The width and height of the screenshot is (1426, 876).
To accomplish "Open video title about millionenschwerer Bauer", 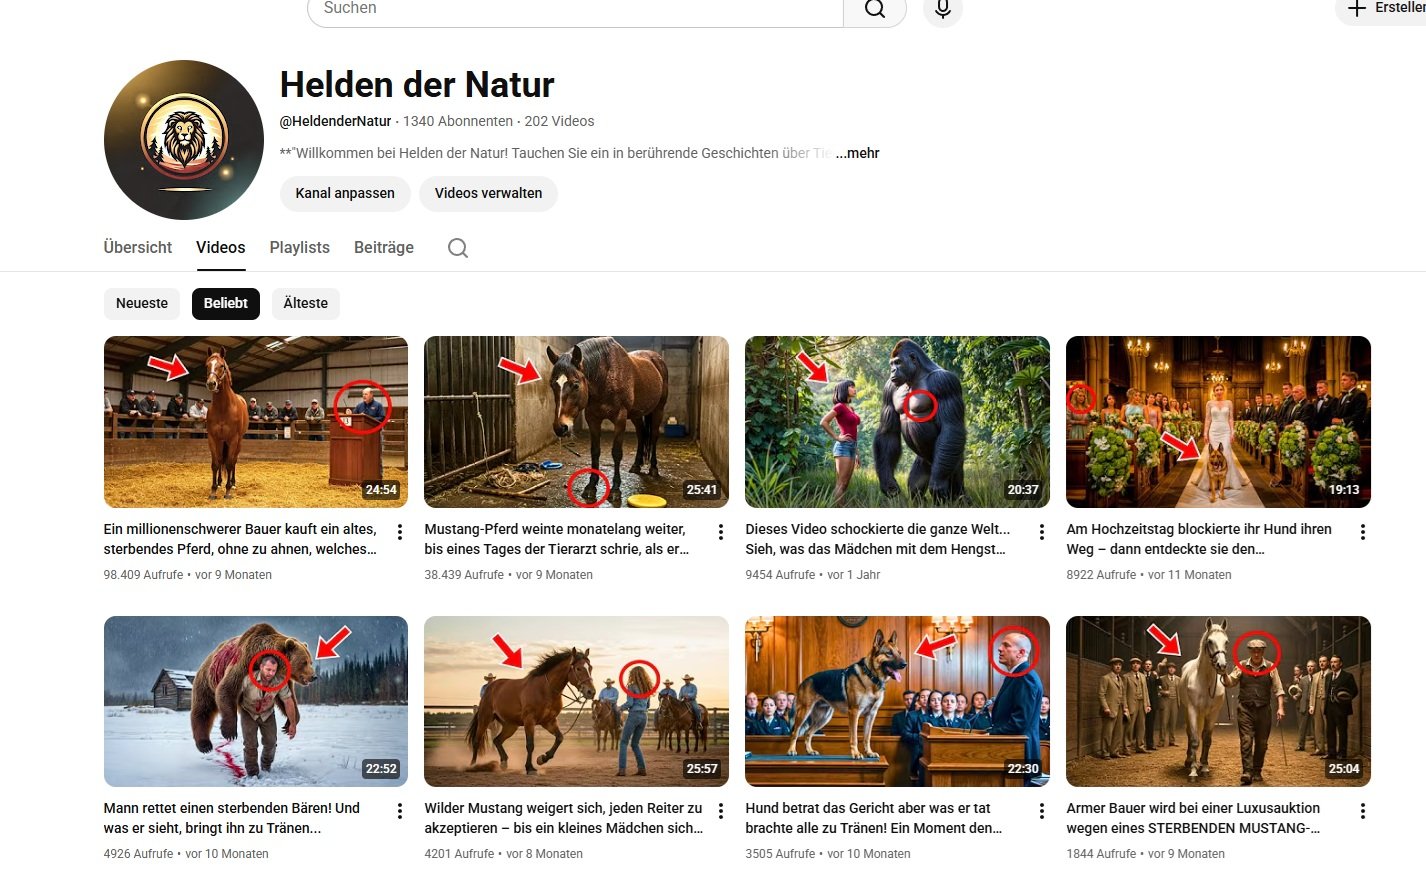I will pyautogui.click(x=241, y=539).
